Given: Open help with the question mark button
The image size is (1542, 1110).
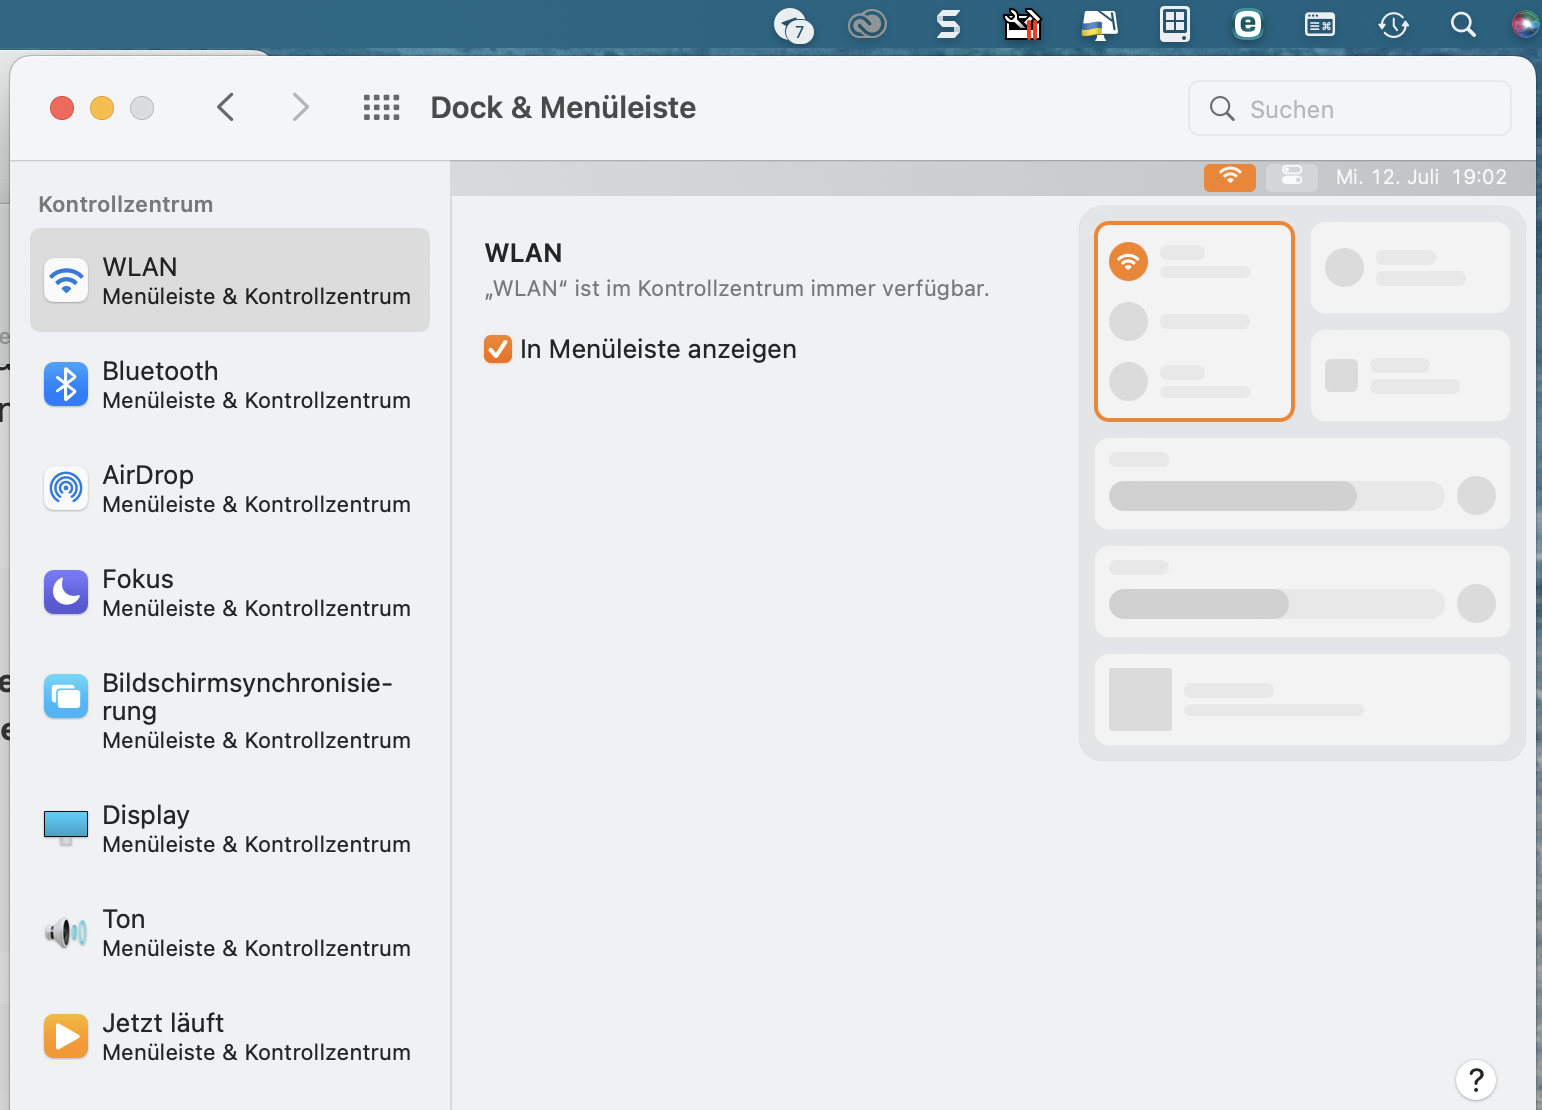Looking at the screenshot, I should point(1476,1080).
